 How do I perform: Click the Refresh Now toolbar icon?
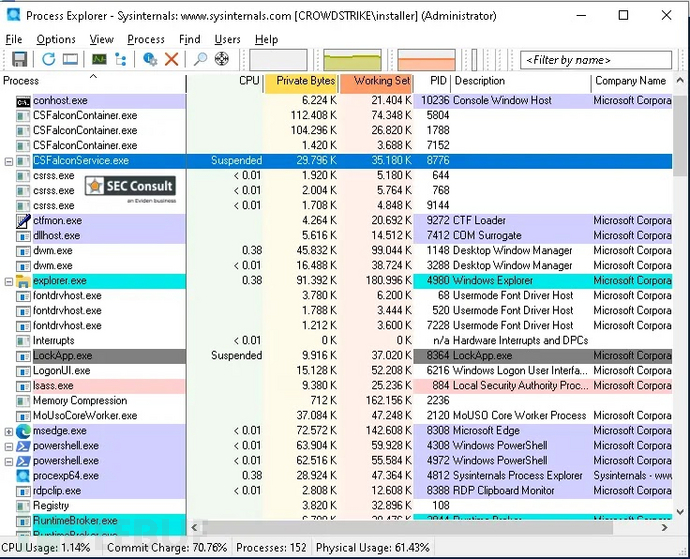48,60
